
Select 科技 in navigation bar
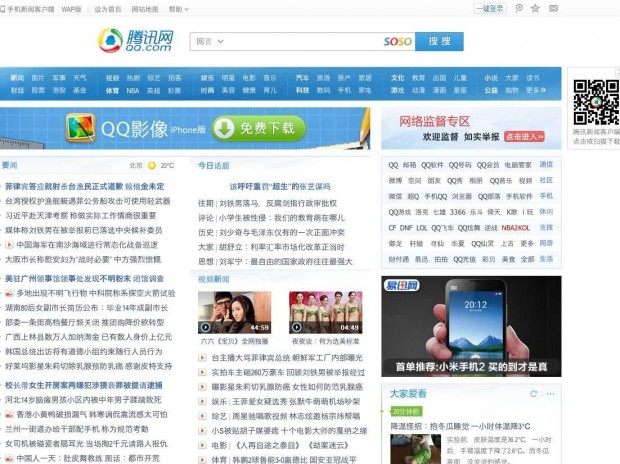click(x=302, y=91)
